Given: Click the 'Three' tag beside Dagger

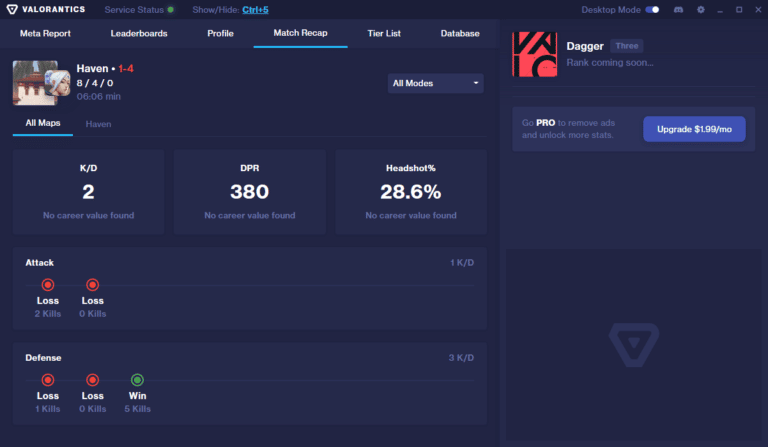Looking at the screenshot, I should pos(627,46).
